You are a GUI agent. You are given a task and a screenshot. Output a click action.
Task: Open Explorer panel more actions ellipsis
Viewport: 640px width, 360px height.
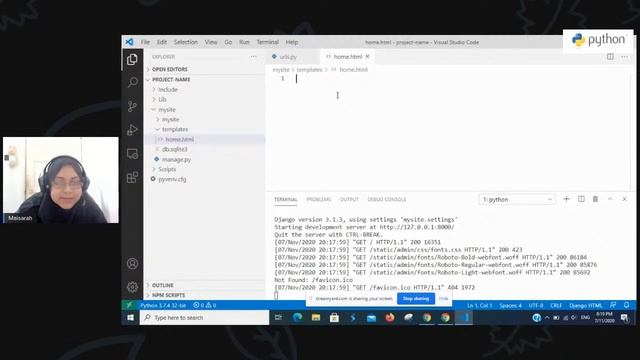253,57
